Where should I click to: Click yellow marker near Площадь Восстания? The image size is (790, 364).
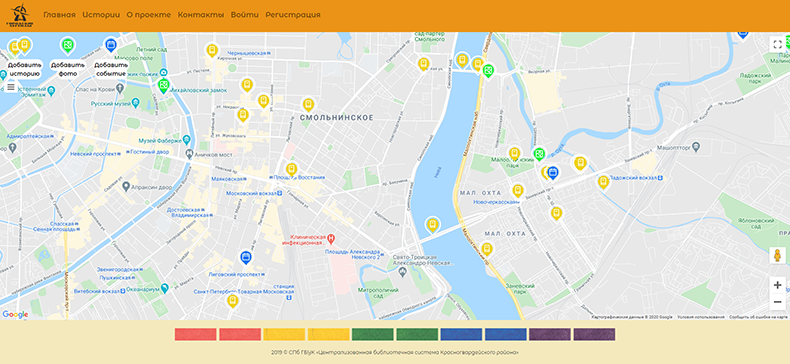291,169
